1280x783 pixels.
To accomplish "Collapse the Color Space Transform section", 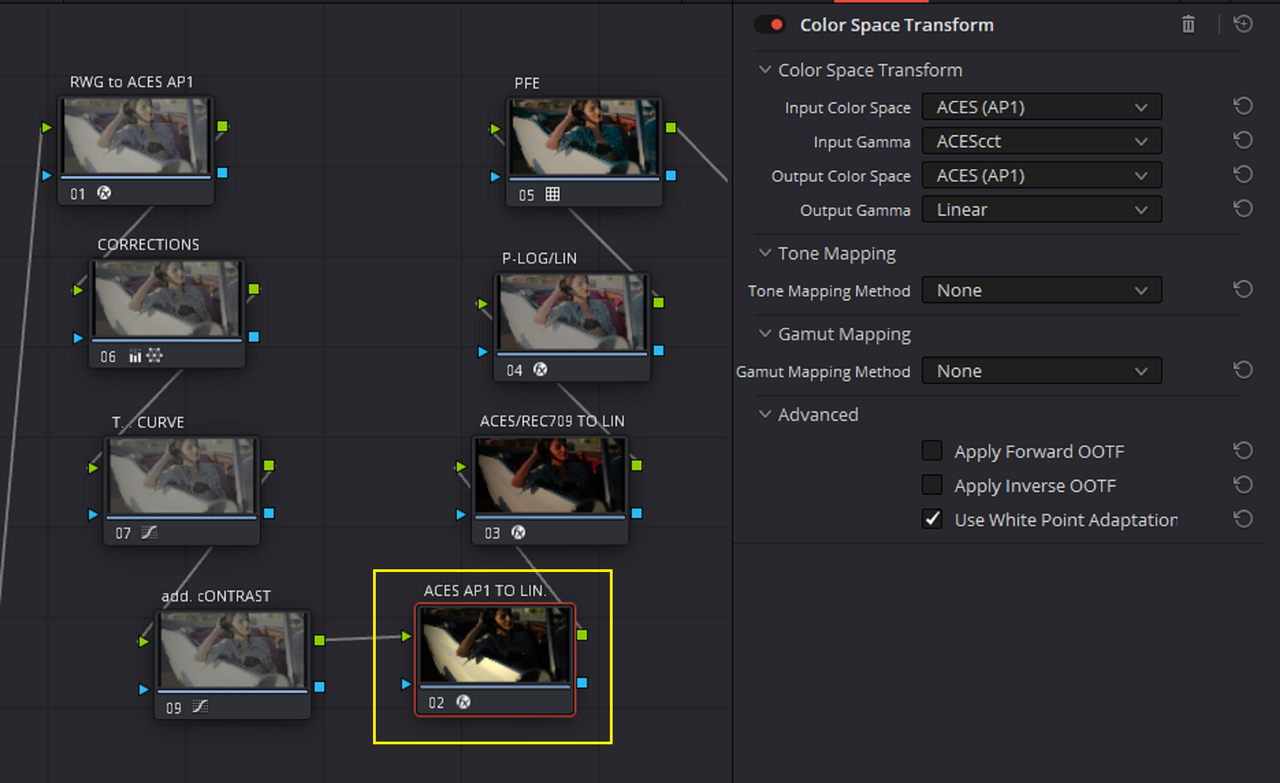I will click(x=765, y=70).
